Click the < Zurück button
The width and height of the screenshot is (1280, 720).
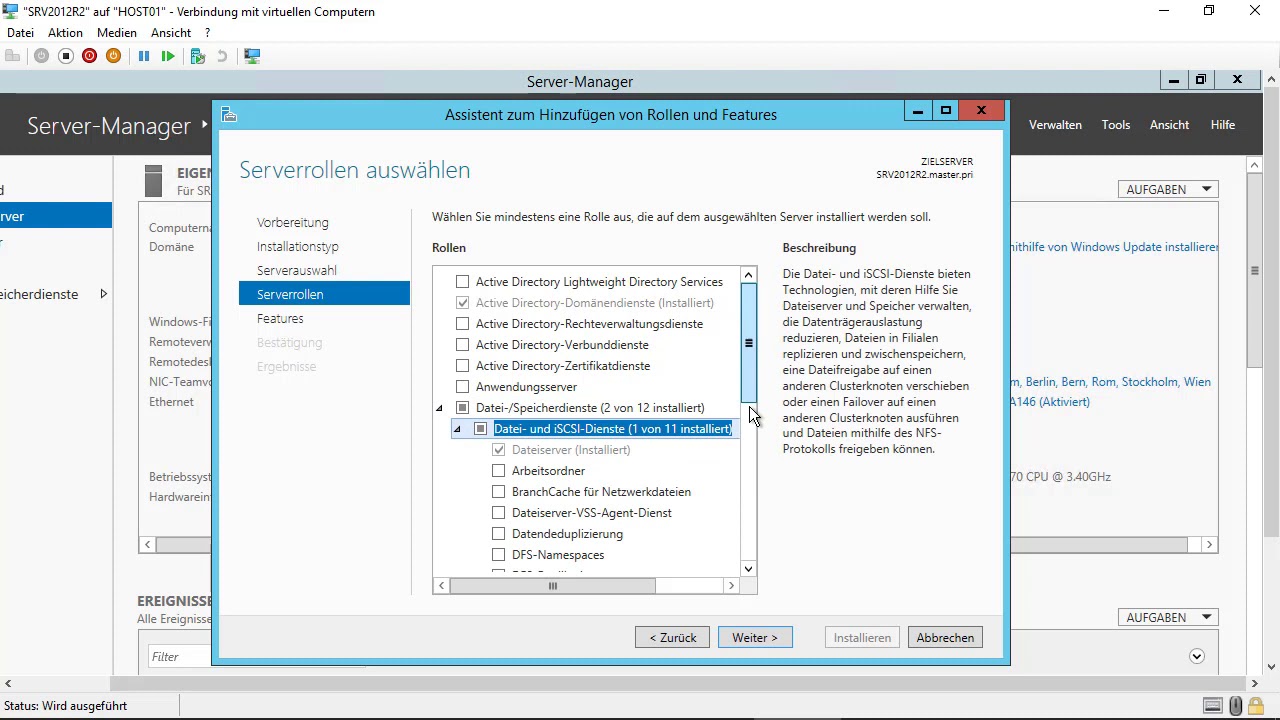click(673, 637)
